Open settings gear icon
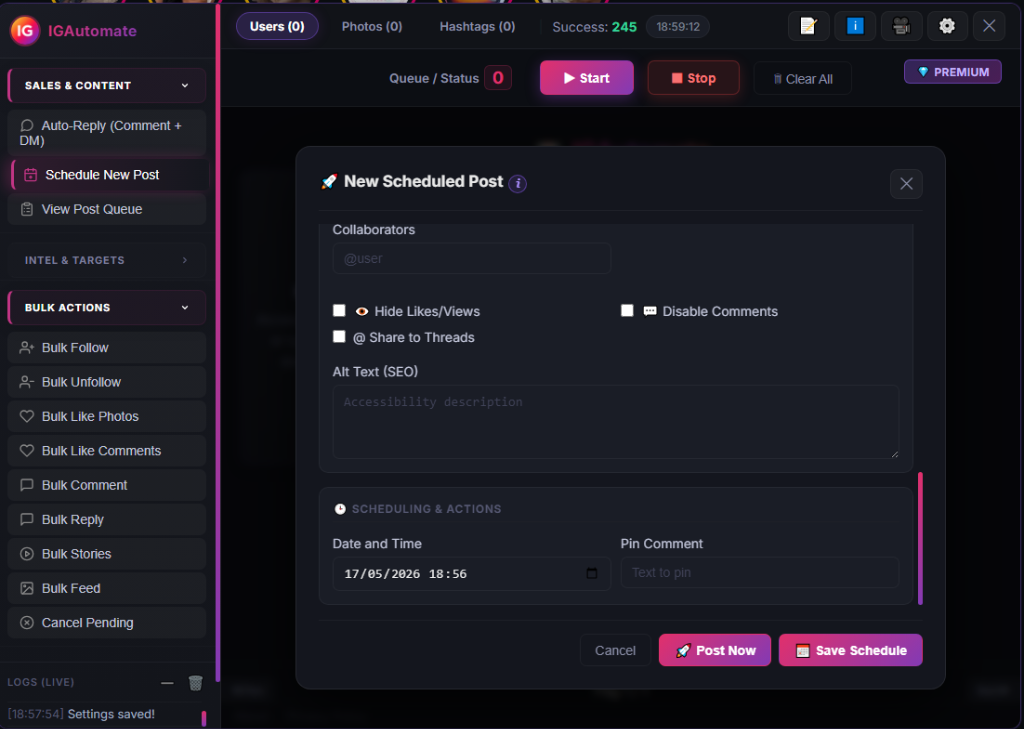1024x729 pixels. tap(947, 26)
